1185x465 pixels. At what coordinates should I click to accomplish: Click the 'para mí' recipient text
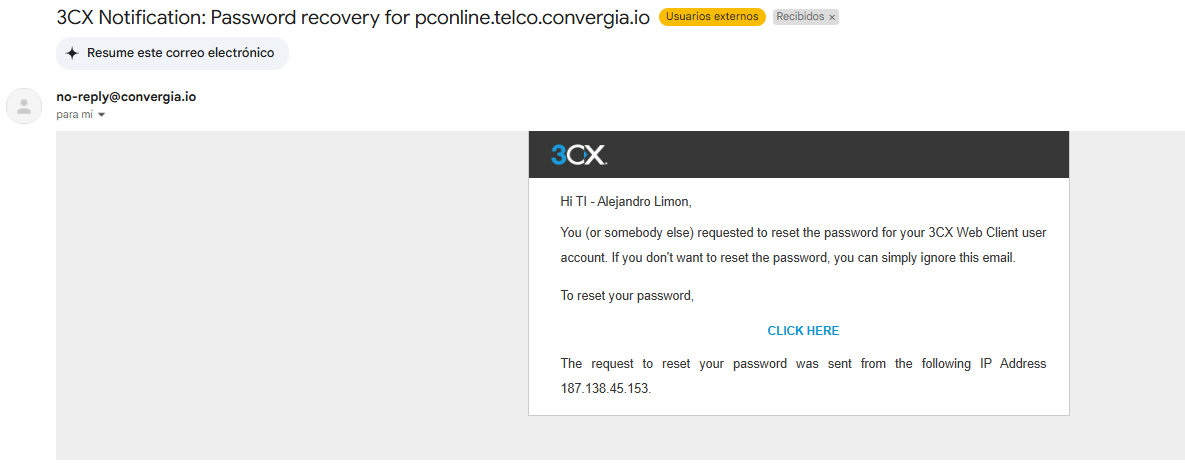tap(74, 115)
